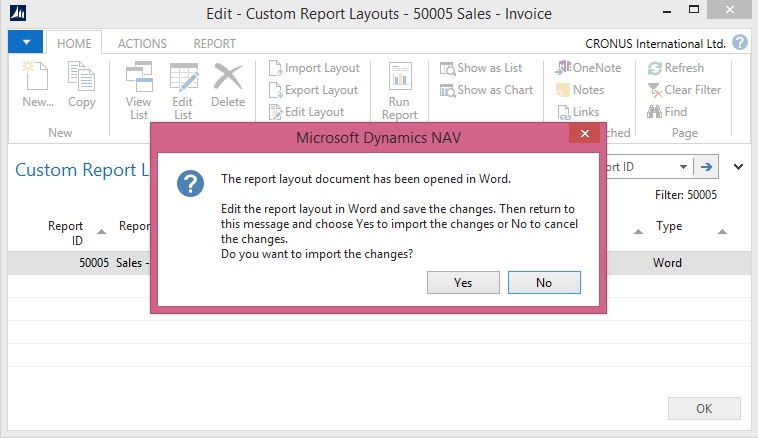Run Report from ribbon
Screen dimensions: 758x438
pos(399,90)
